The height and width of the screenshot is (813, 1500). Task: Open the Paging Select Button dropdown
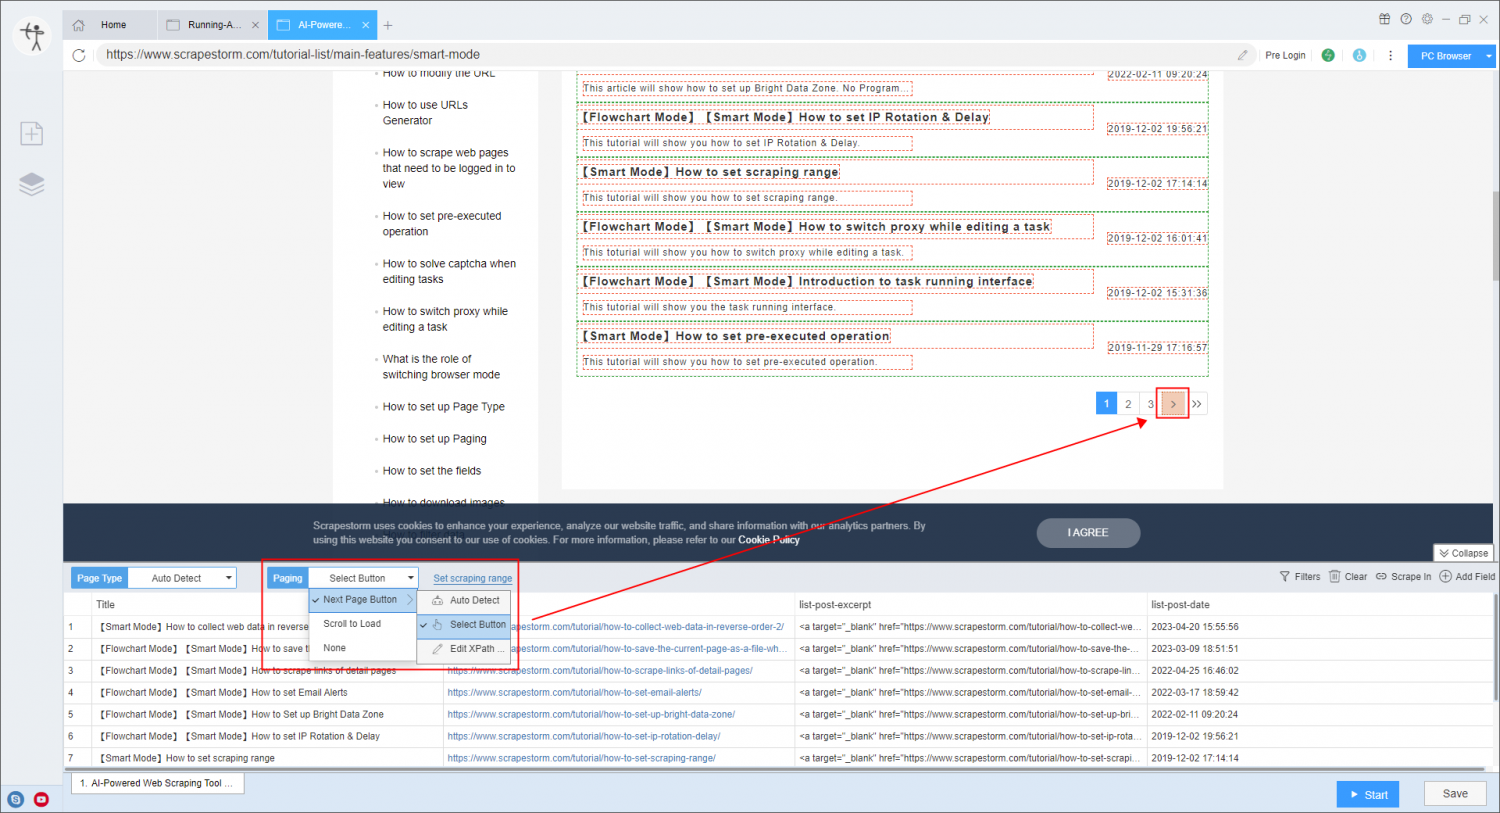[x=363, y=578]
